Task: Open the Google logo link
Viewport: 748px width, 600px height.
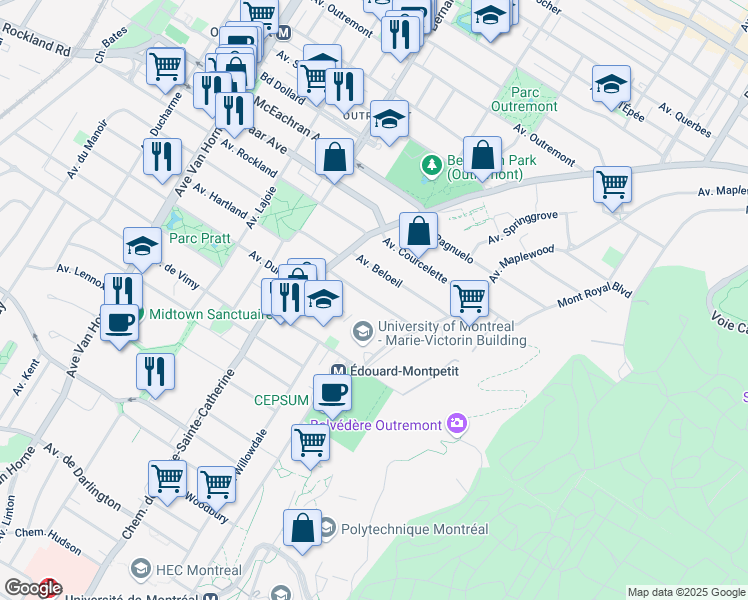Action: tap(33, 588)
